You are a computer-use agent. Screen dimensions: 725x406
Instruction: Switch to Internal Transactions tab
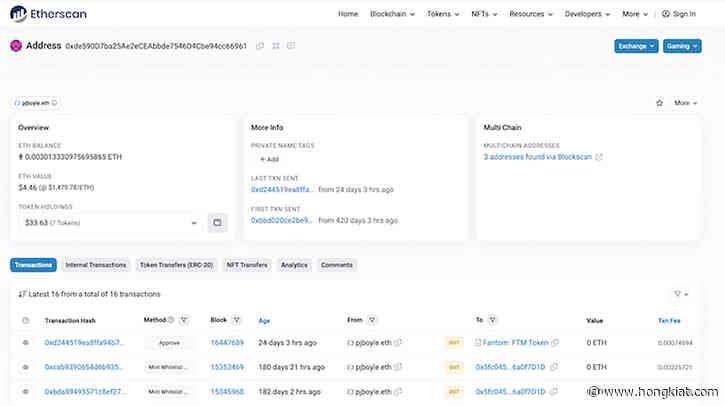[96, 265]
